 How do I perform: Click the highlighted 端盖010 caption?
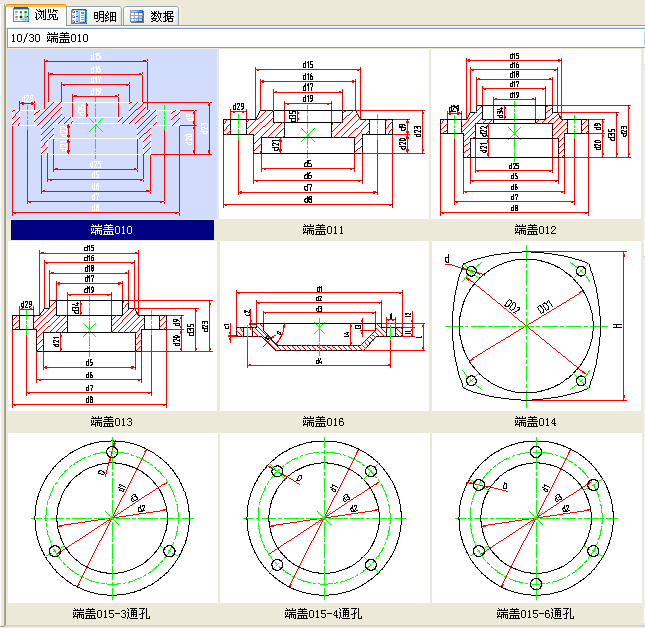tap(110, 230)
